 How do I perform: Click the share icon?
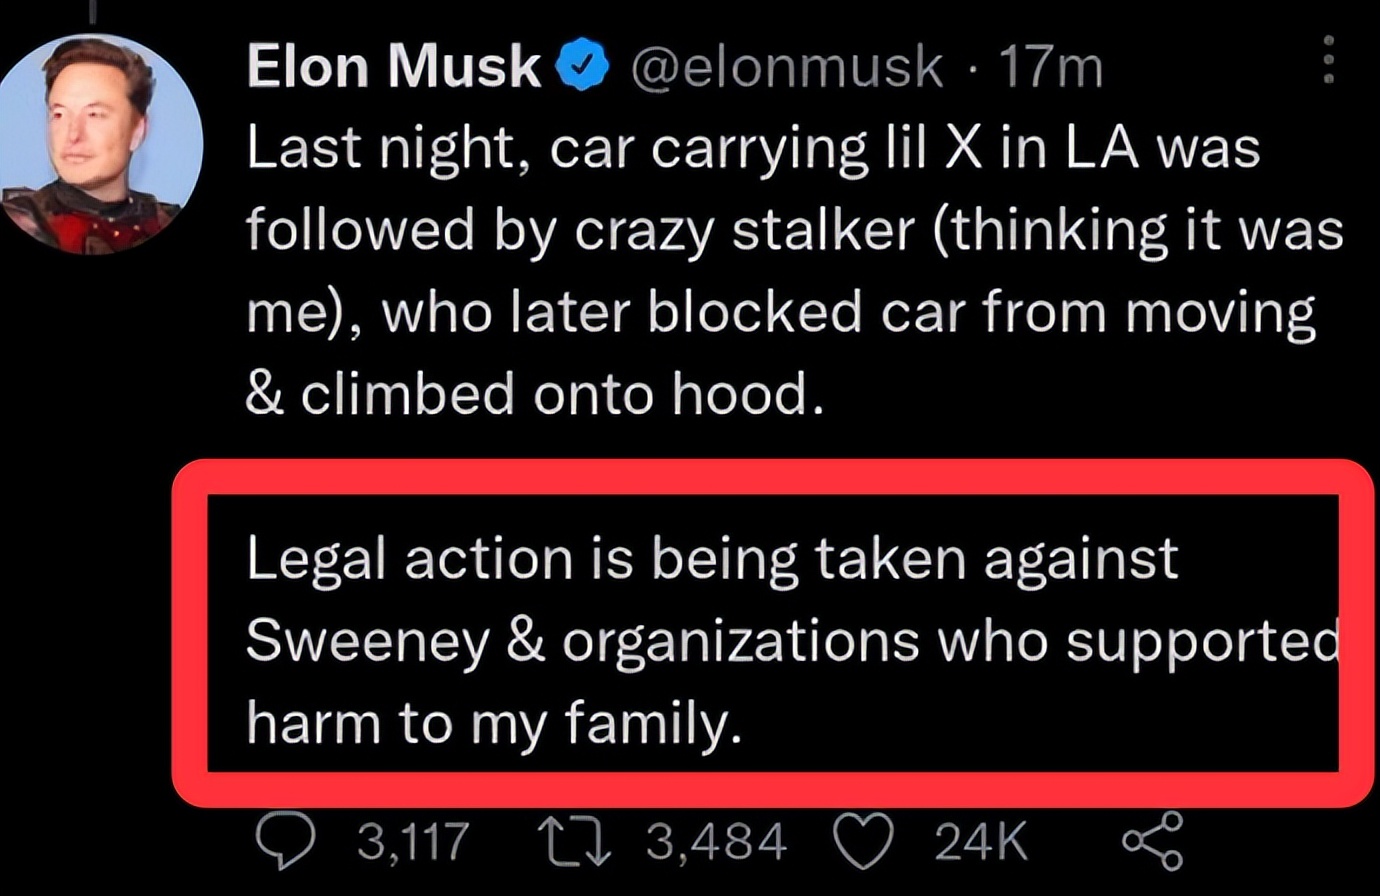point(1152,841)
